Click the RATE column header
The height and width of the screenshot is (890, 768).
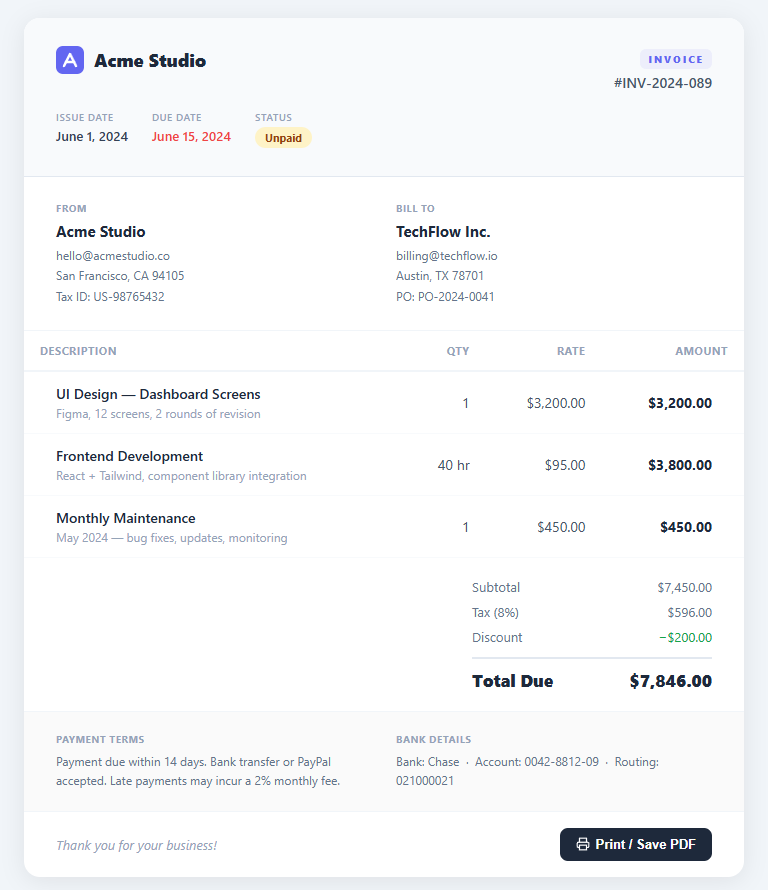(x=570, y=351)
